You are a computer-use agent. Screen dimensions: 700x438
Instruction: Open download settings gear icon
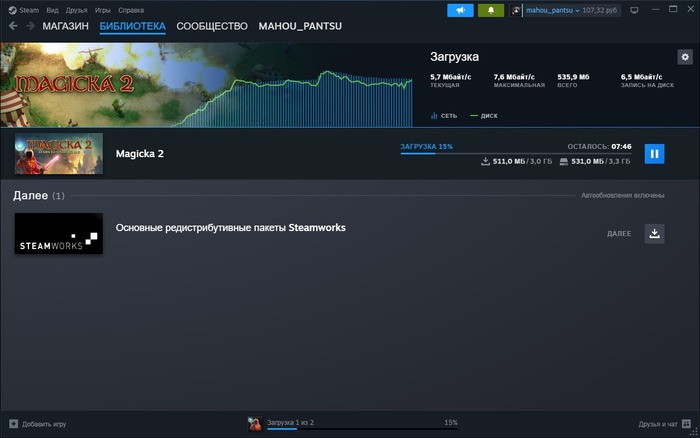pos(685,57)
